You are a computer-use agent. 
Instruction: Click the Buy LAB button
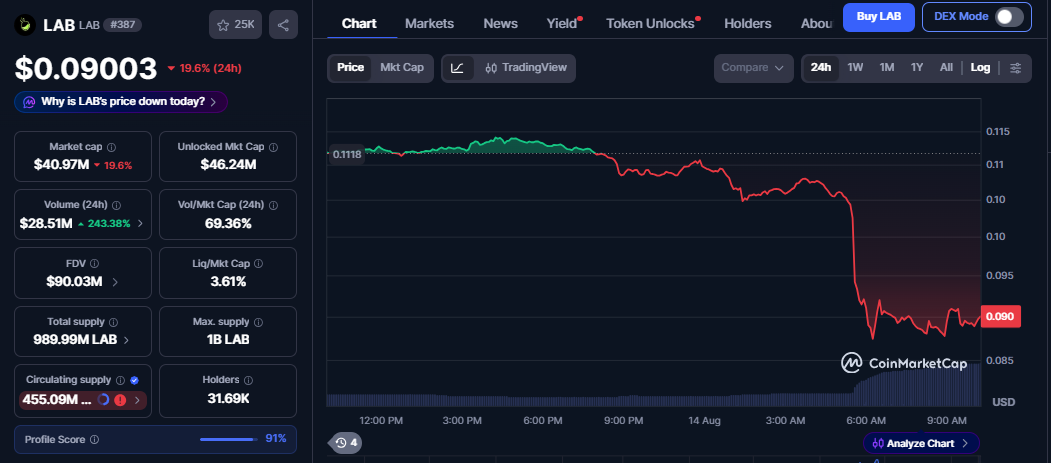click(x=879, y=17)
